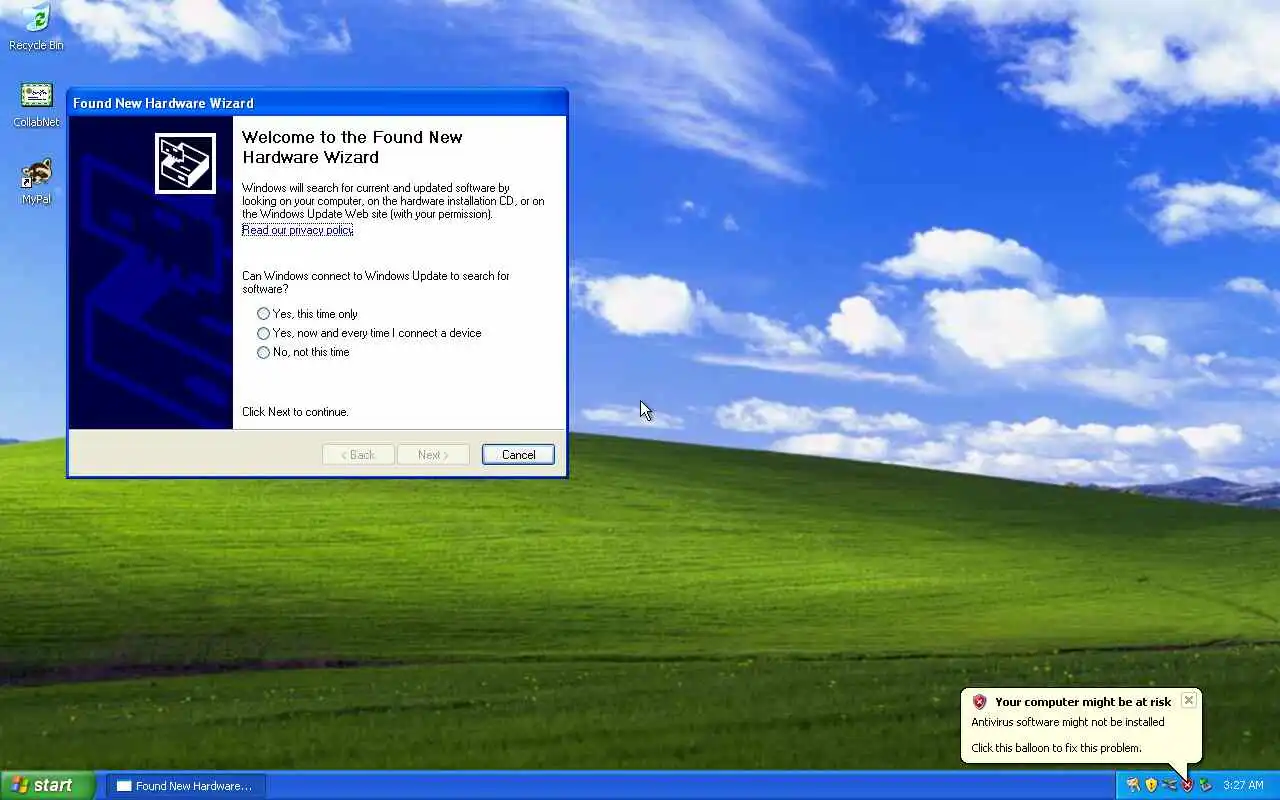Screen dimensions: 1280x800
Task: Choose "No, not this time" option
Action: (x=303, y=352)
